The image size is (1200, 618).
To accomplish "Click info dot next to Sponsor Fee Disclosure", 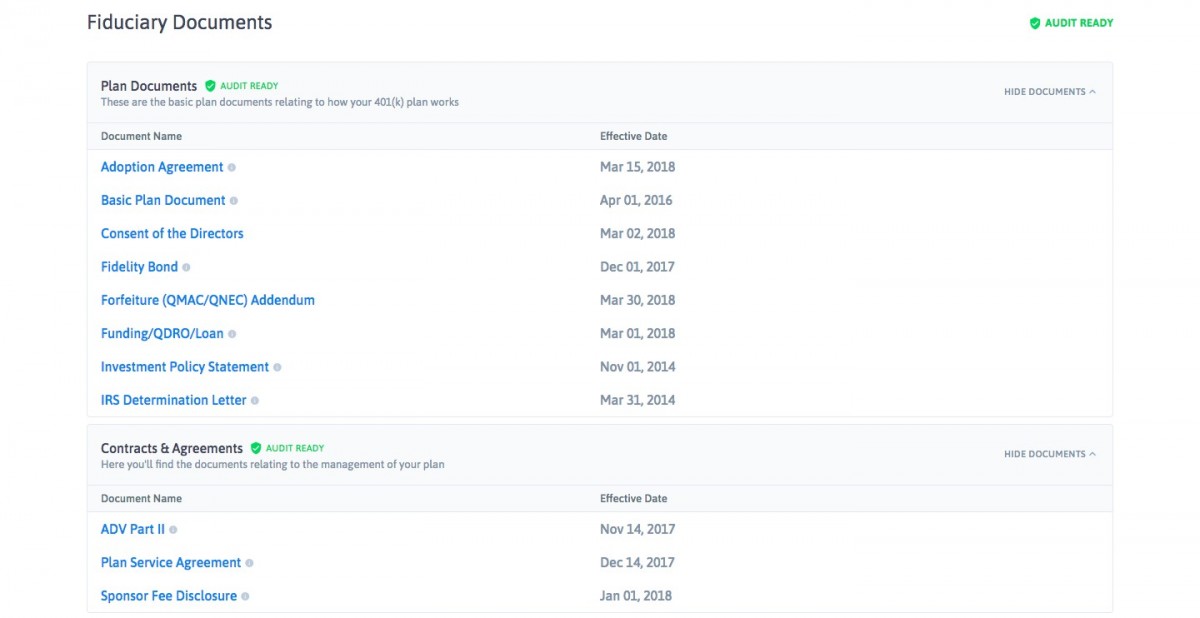I will click(246, 597).
